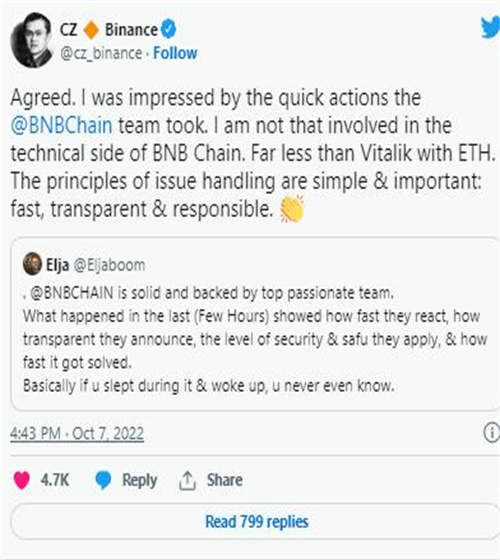500x560 pixels.
Task: Click the Reply text label
Action: 140,480
